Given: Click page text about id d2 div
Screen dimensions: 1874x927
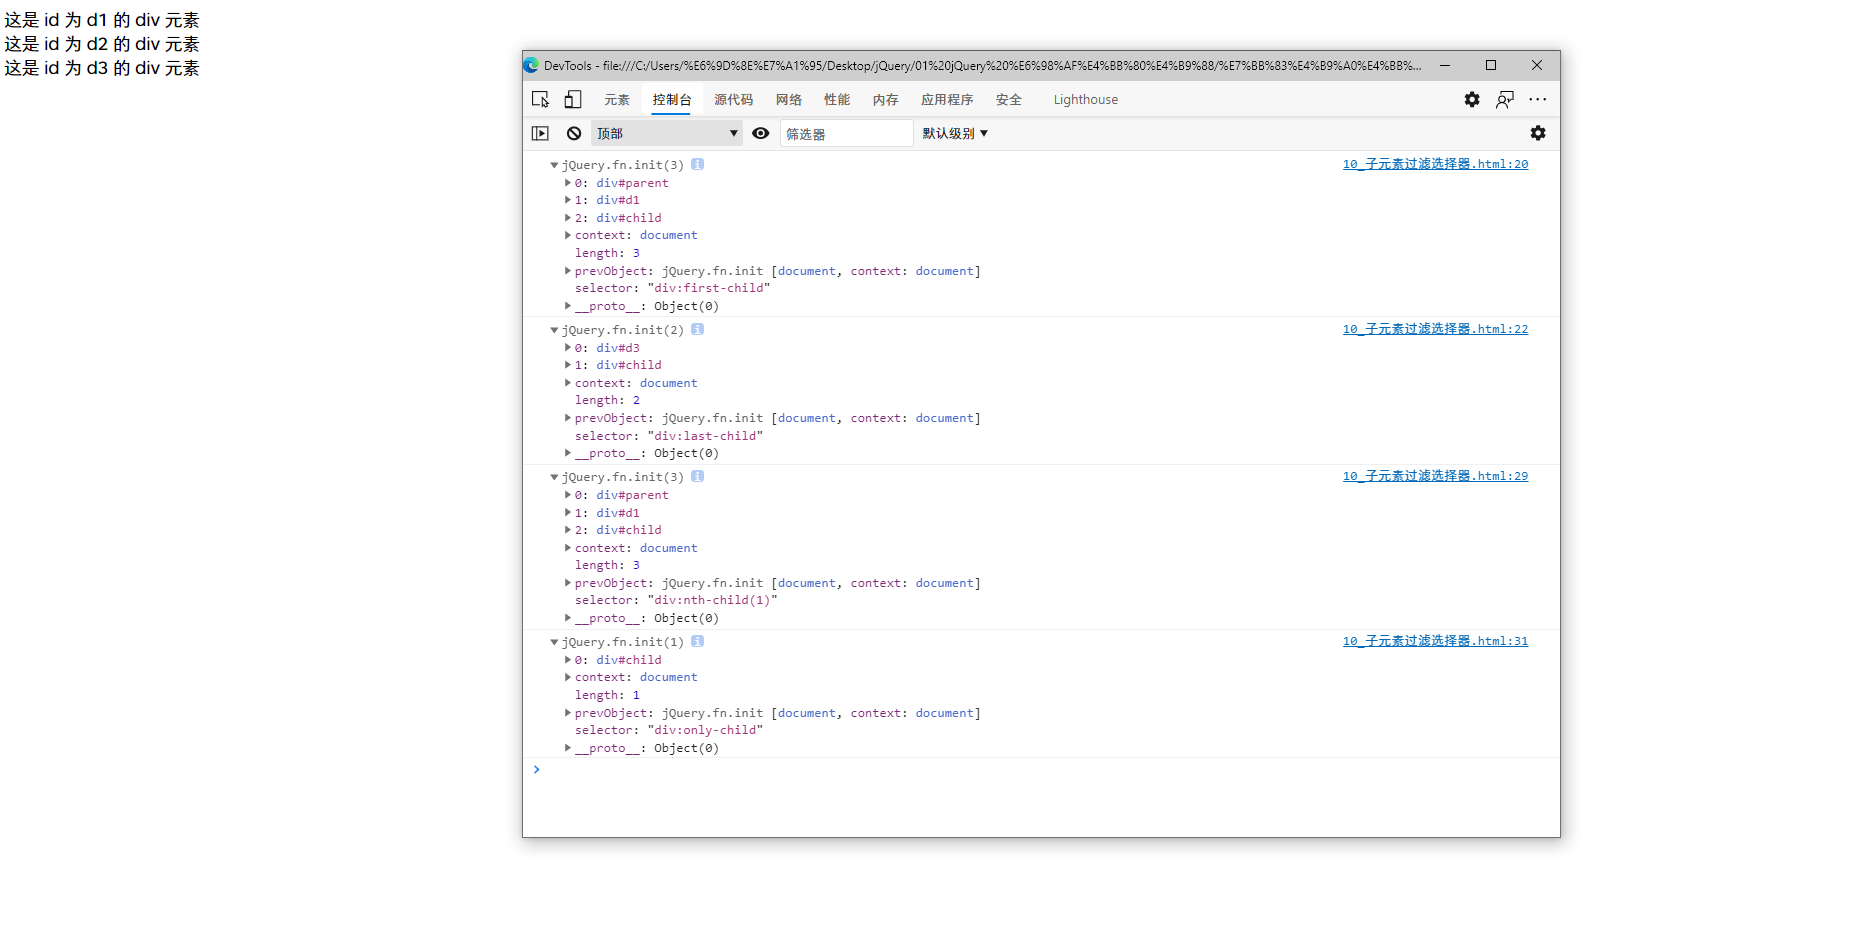Looking at the screenshot, I should [102, 44].
